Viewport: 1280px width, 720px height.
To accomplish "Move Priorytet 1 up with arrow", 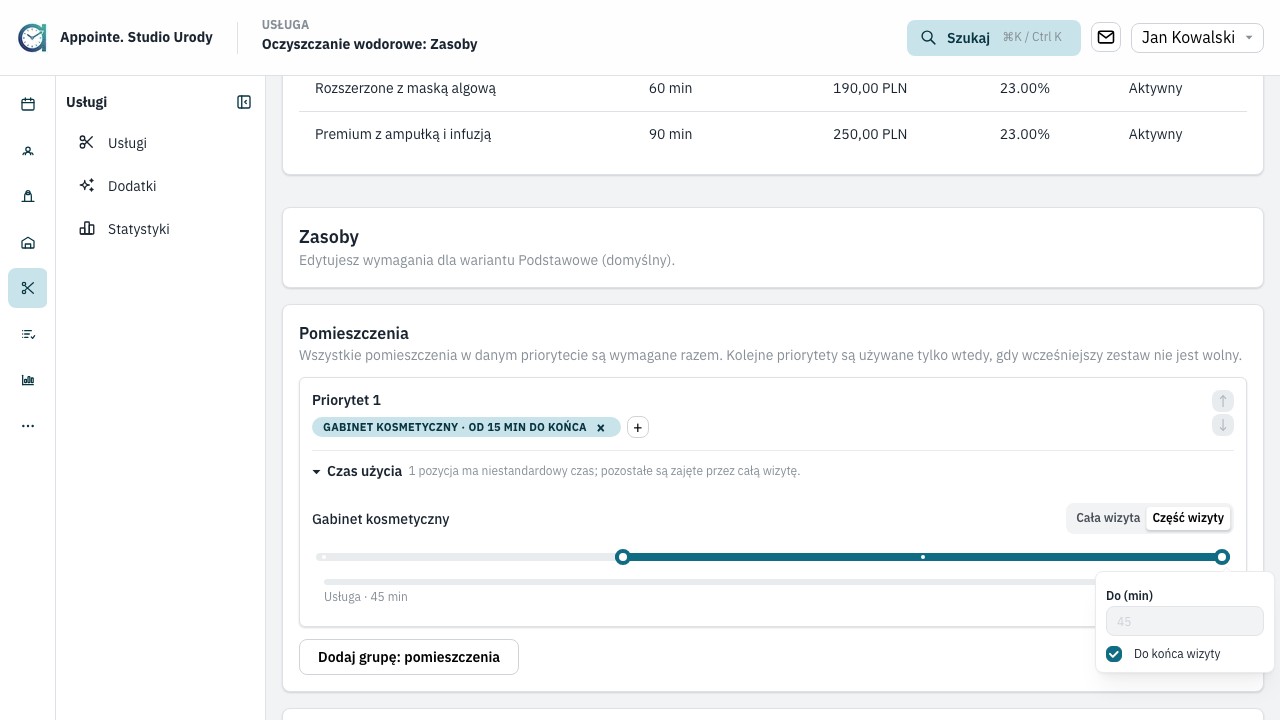I will coord(1223,401).
